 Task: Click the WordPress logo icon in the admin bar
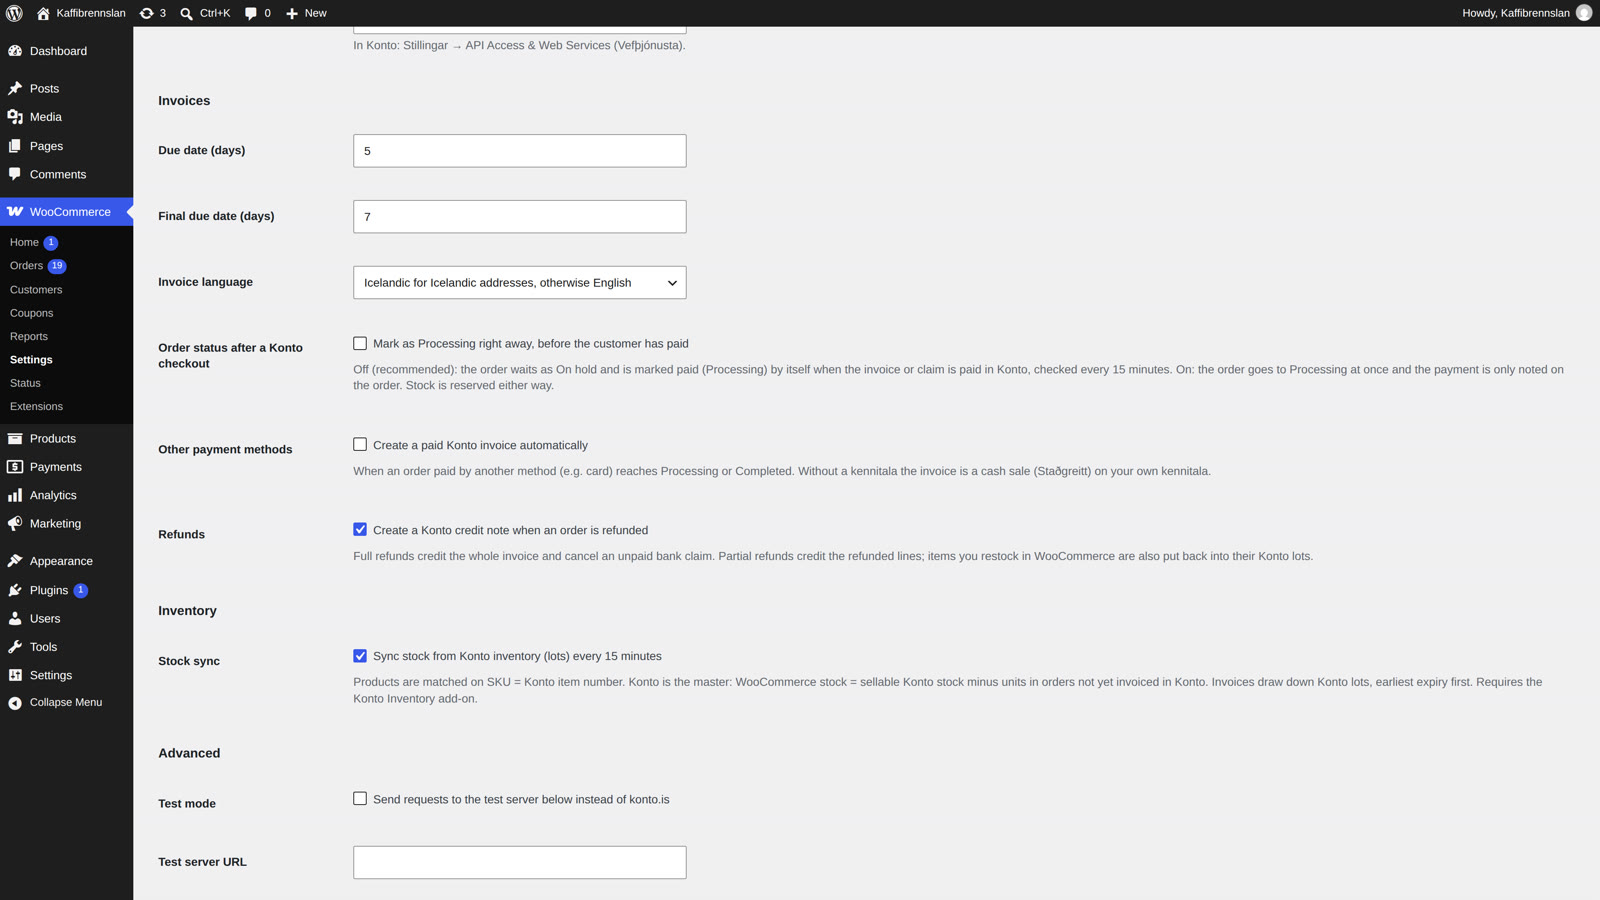pyautogui.click(x=14, y=13)
